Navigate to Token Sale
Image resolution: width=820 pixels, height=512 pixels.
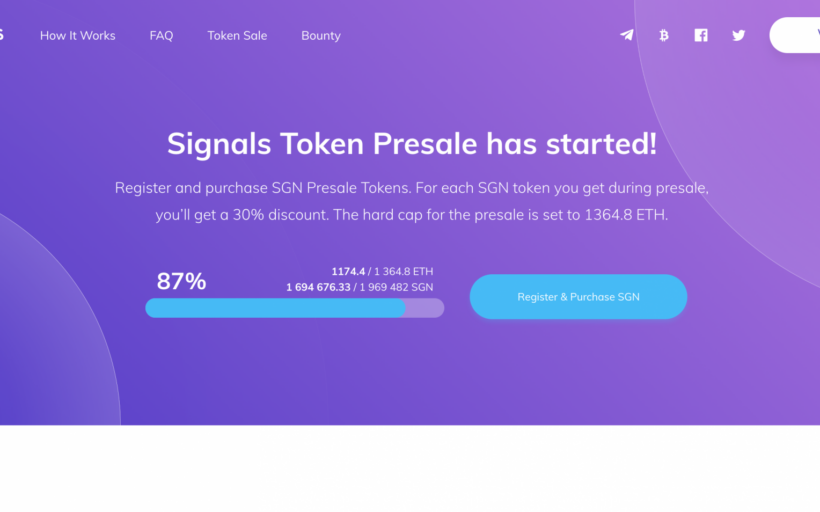[x=237, y=35]
